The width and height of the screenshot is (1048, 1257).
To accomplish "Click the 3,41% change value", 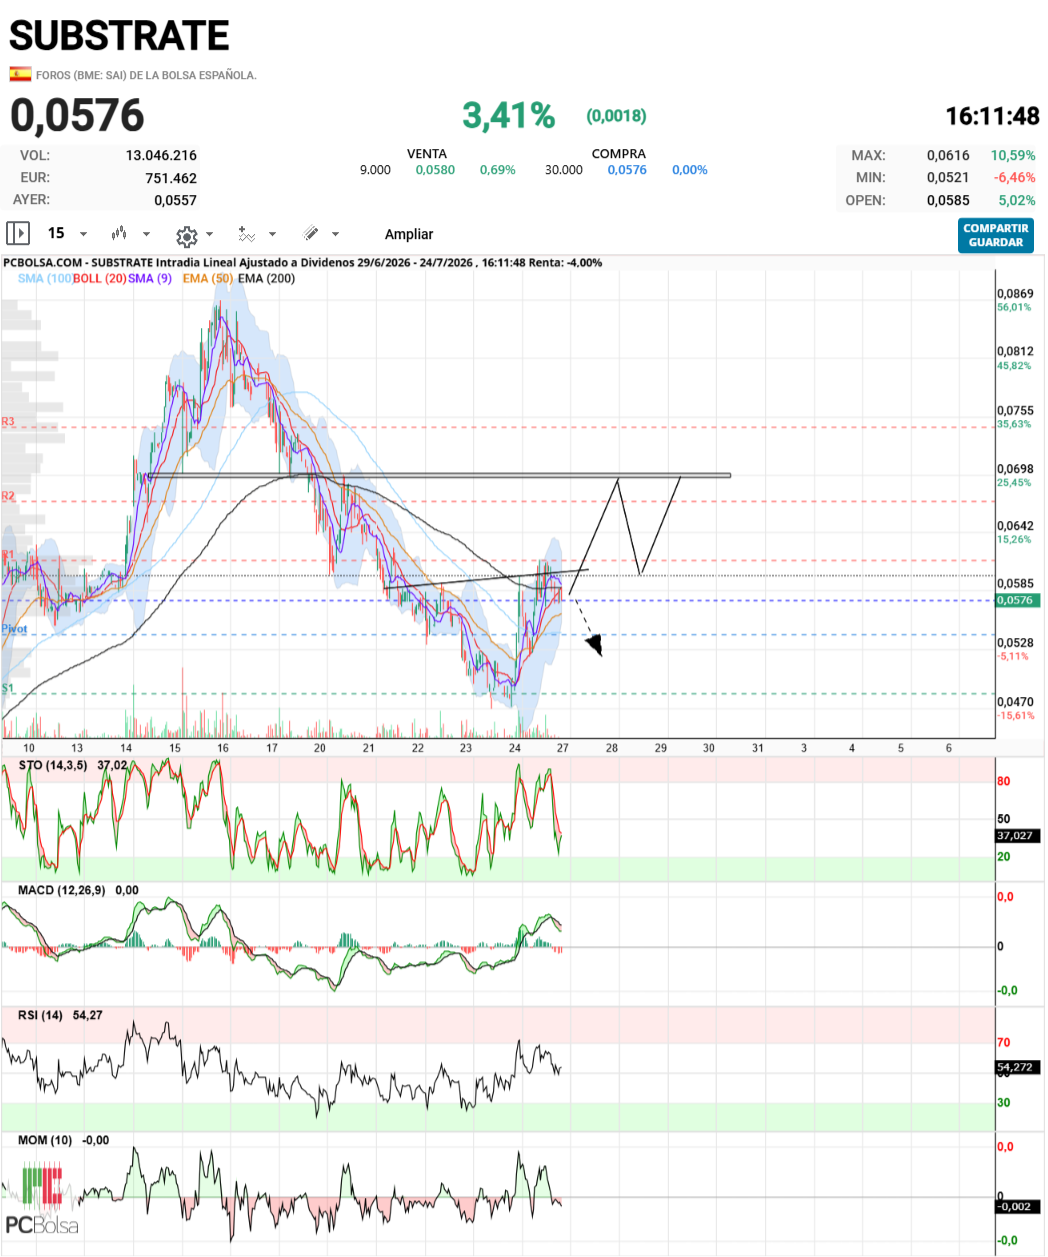I will (508, 116).
